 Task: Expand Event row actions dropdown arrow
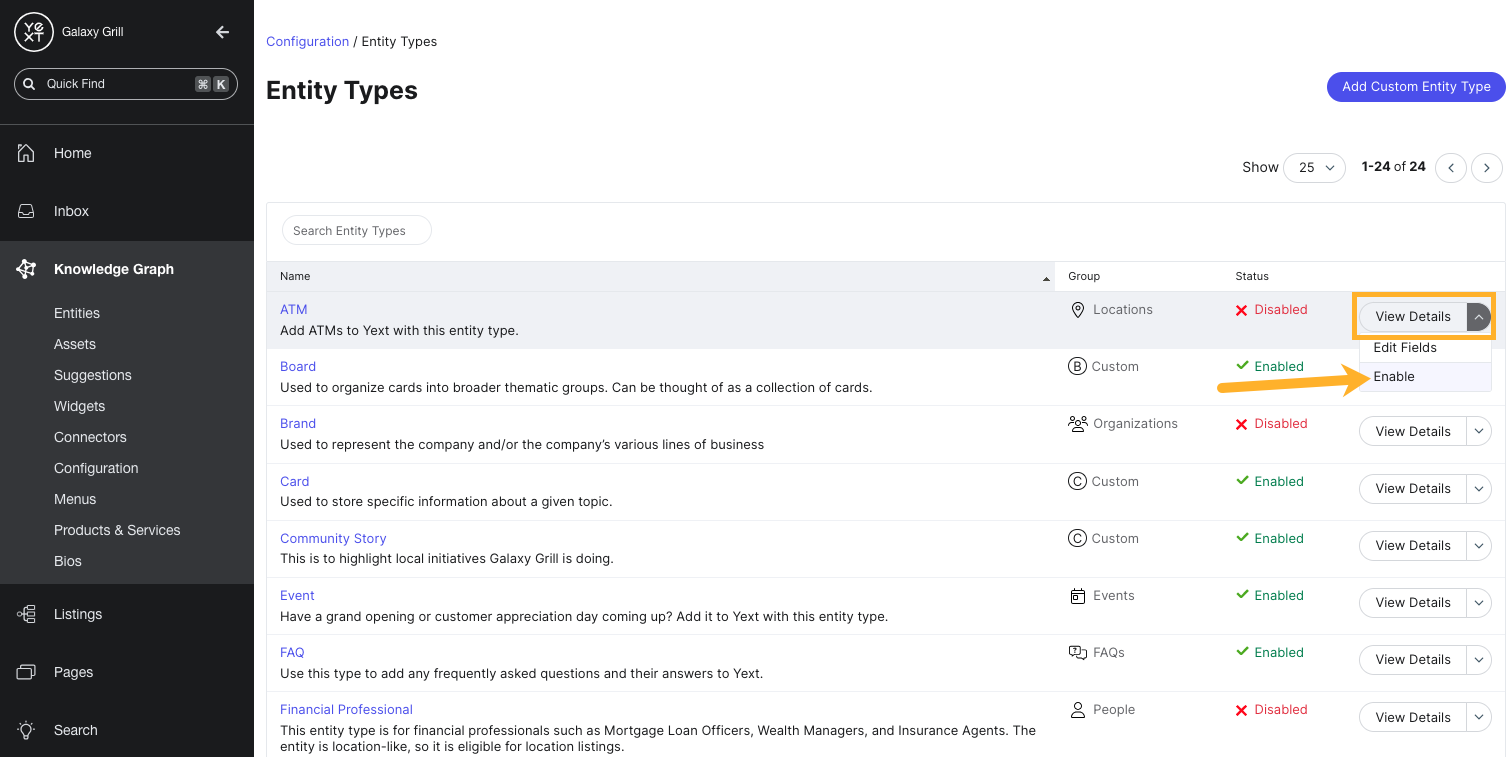coord(1479,603)
